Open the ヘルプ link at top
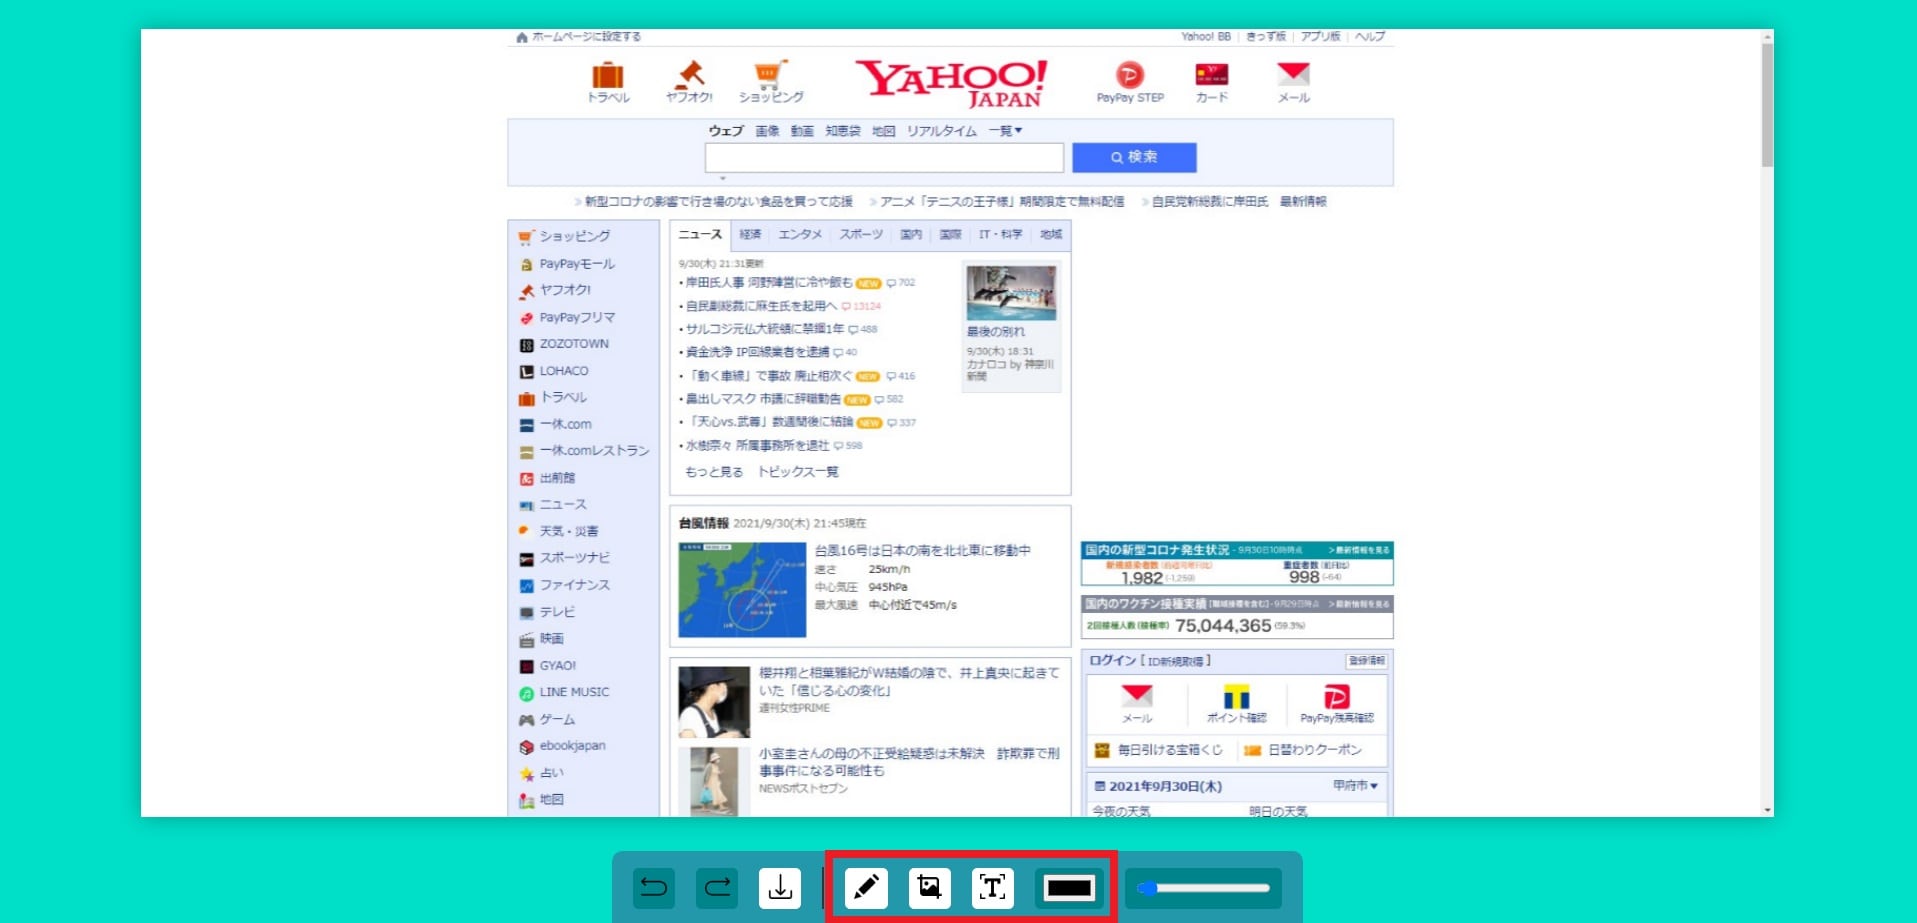Screen dimensions: 1917x923 pos(1370,37)
